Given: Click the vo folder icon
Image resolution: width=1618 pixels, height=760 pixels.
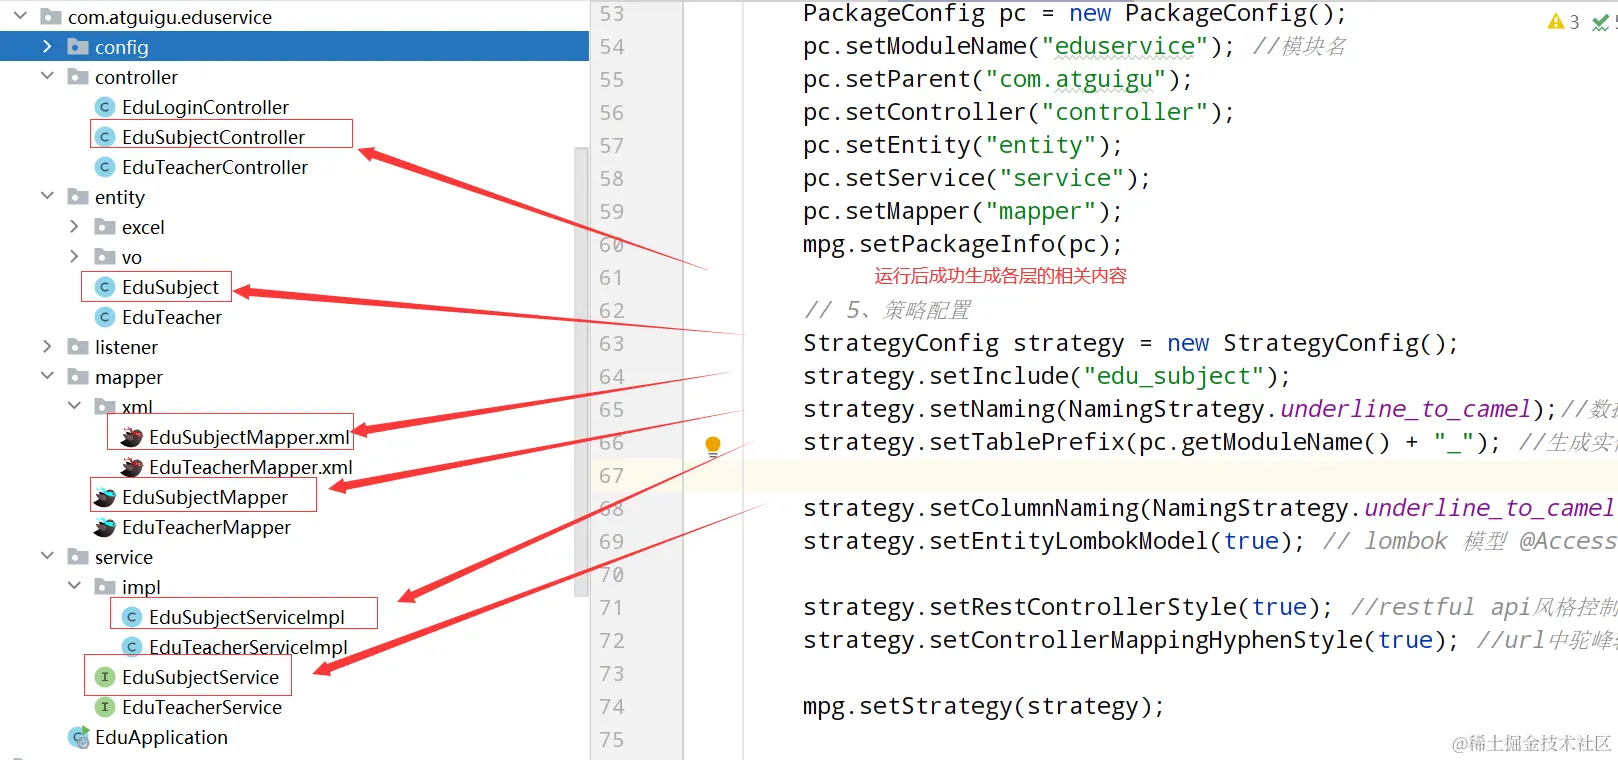Looking at the screenshot, I should coord(105,257).
